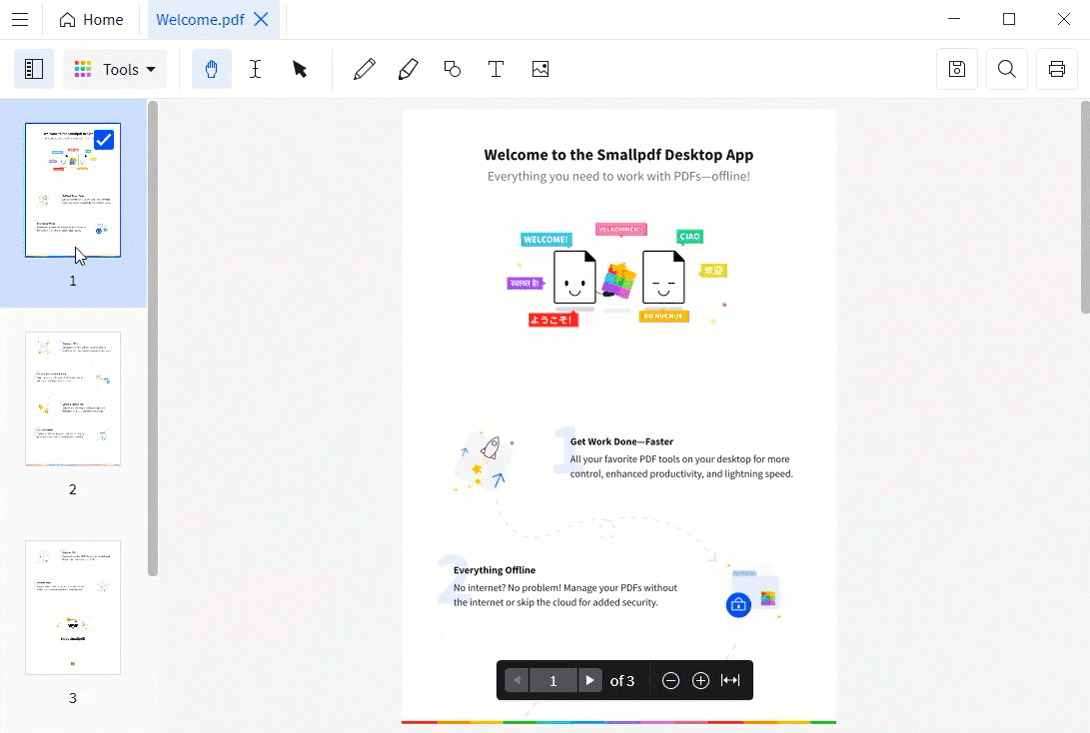Screen dimensions: 1090x733
Task: Open the hamburger menu
Action: [20, 19]
